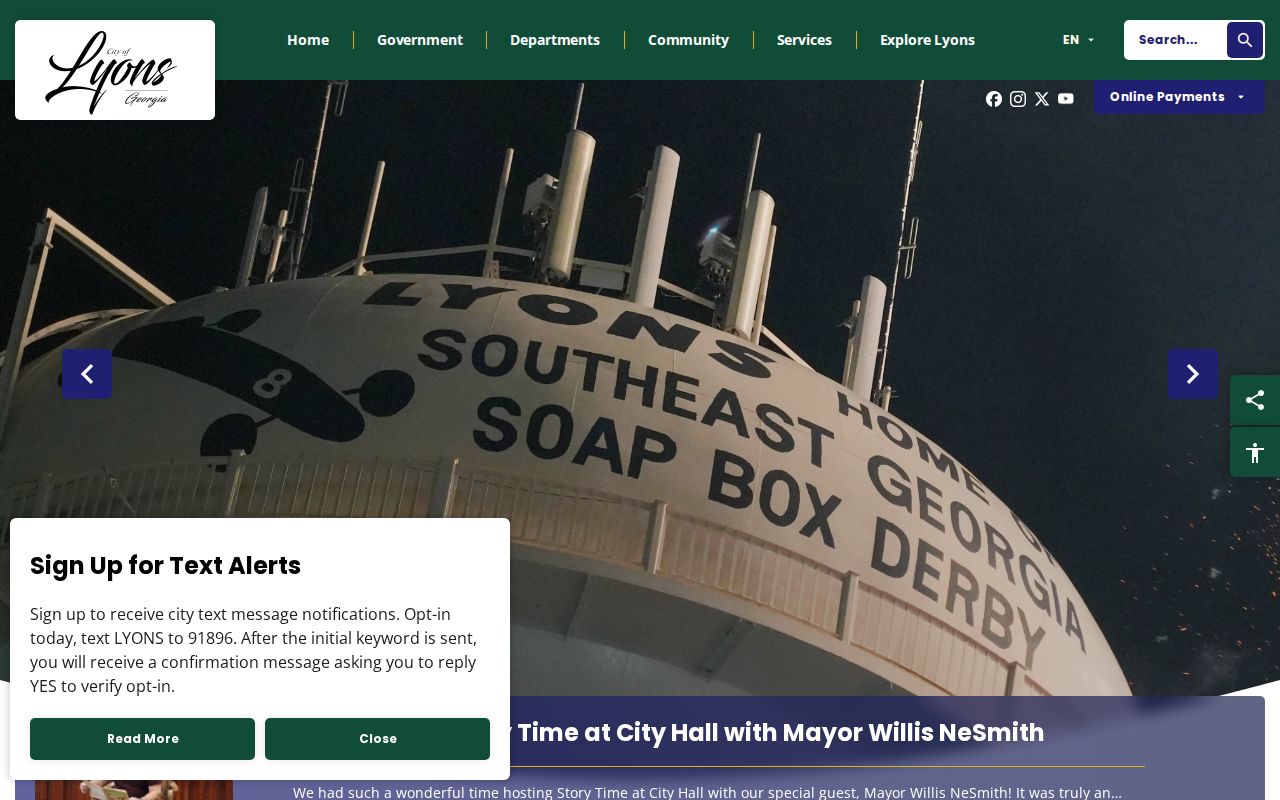Open the Home menu item

click(x=308, y=40)
